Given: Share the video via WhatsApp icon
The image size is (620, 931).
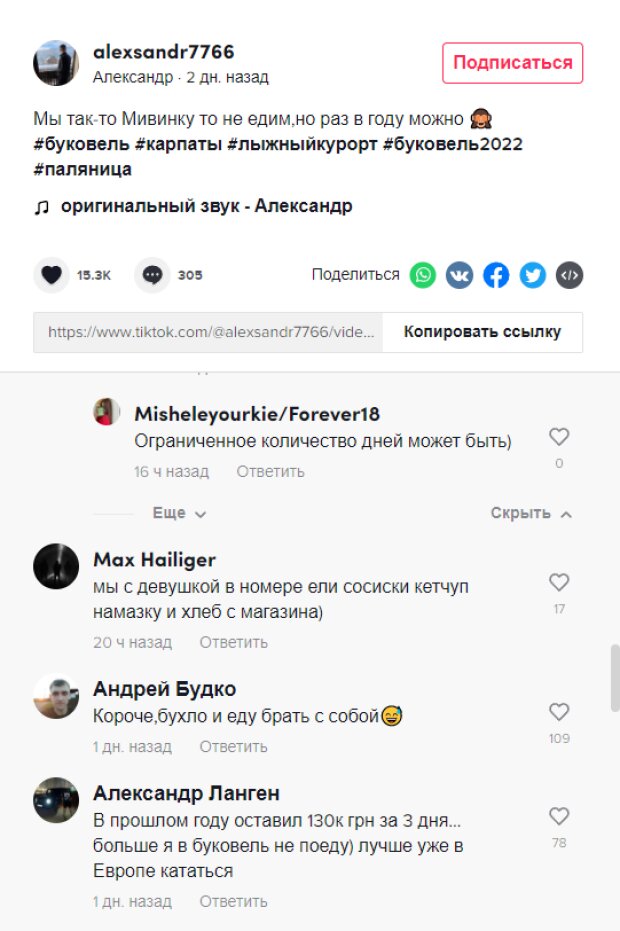Looking at the screenshot, I should pyautogui.click(x=423, y=275).
